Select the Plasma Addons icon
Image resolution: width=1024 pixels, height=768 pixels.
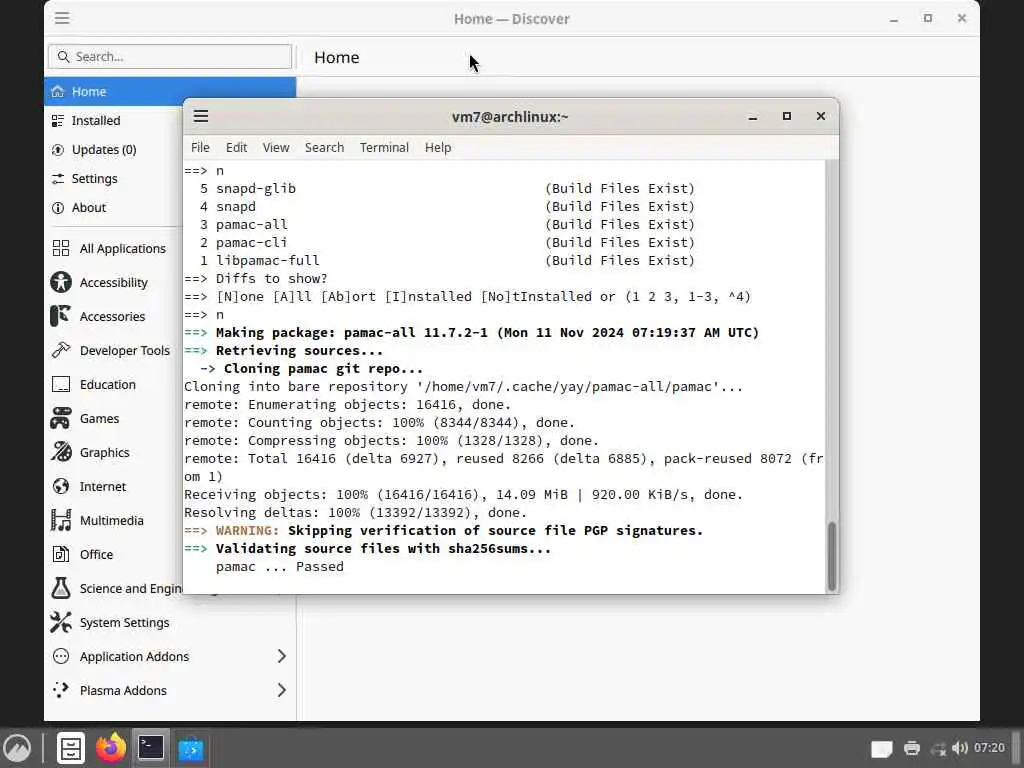[x=61, y=690]
